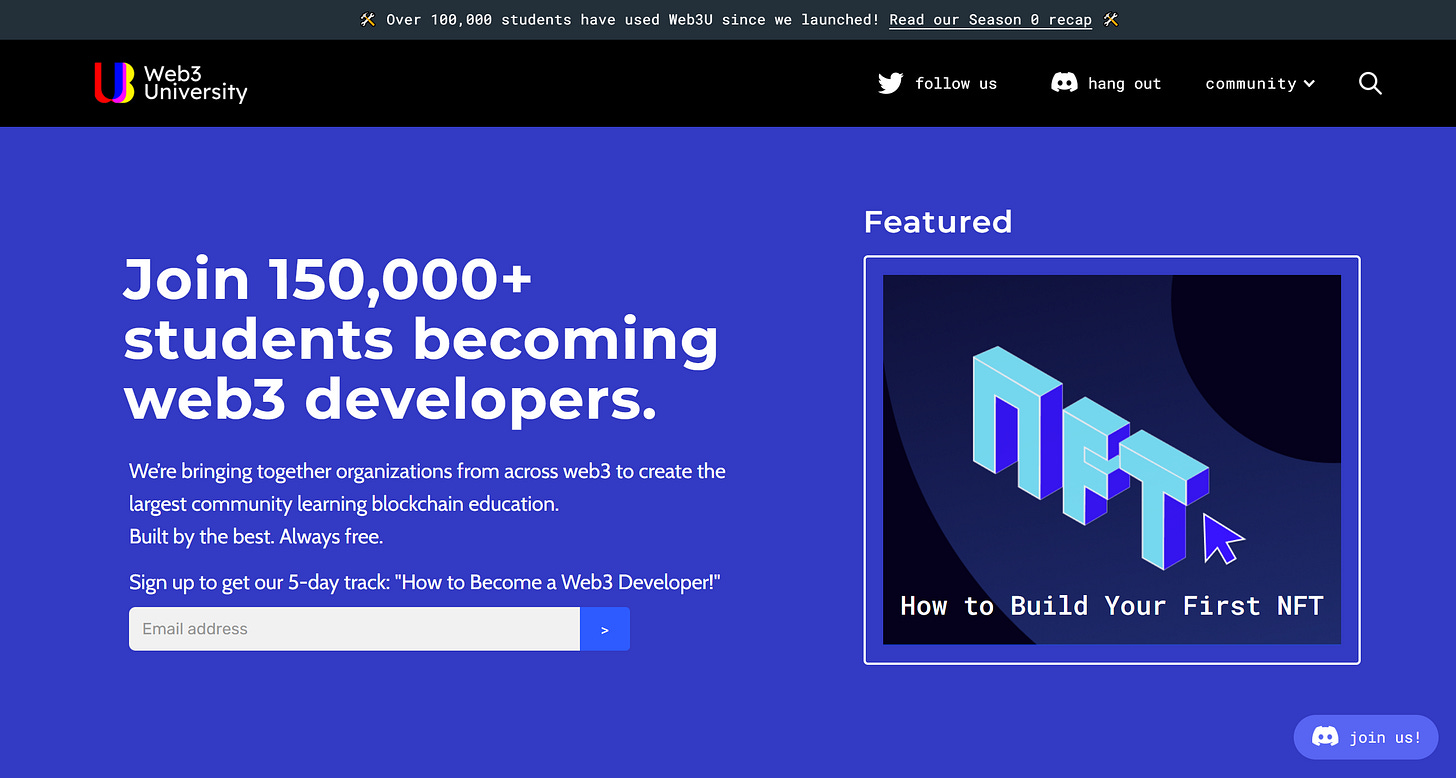The width and height of the screenshot is (1456, 778).
Task: Open the search magnifier icon
Action: [1370, 84]
